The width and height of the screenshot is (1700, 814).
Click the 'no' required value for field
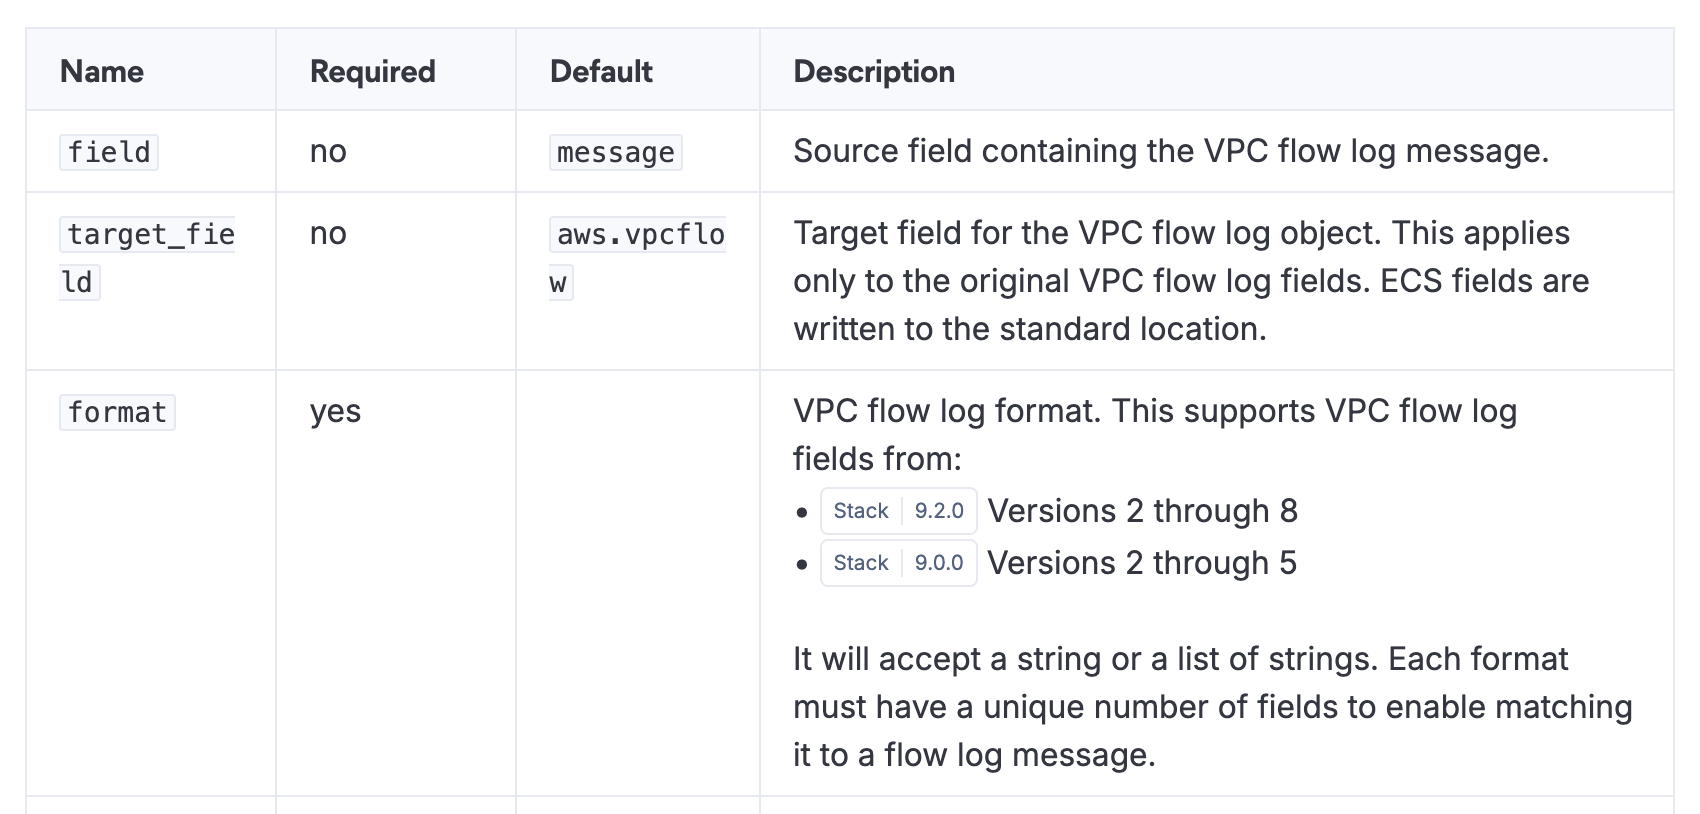[328, 151]
